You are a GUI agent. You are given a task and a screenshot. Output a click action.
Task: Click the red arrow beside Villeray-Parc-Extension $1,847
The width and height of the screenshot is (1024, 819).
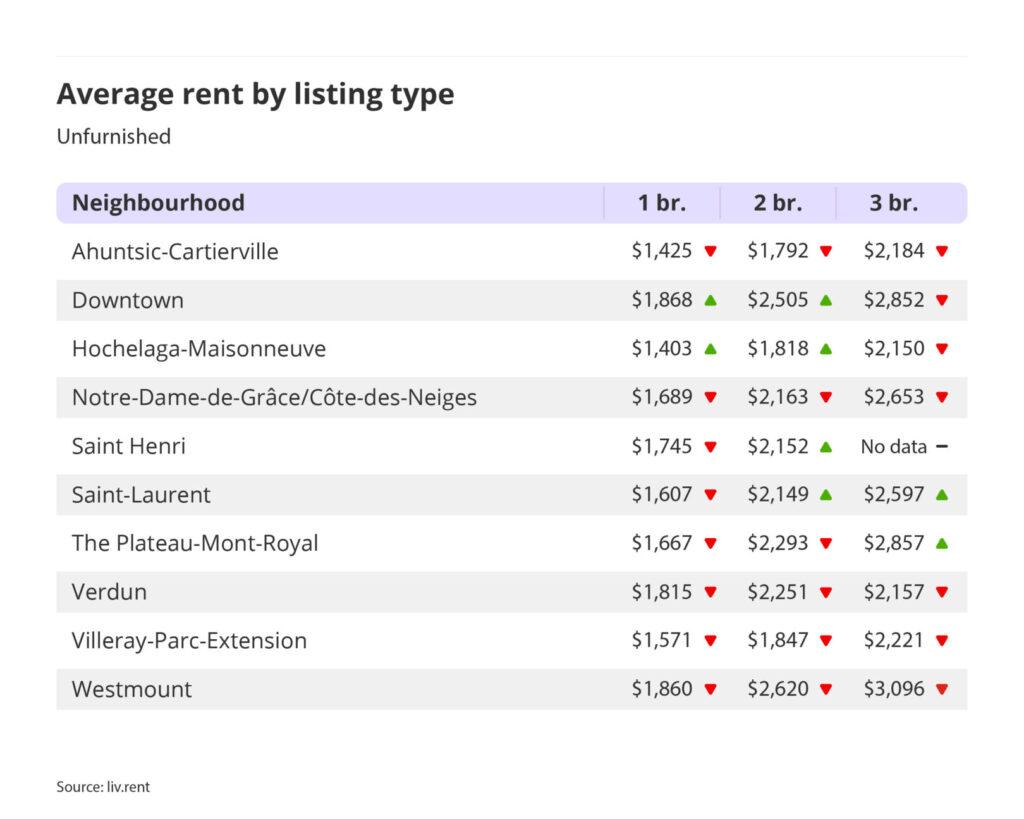[826, 641]
